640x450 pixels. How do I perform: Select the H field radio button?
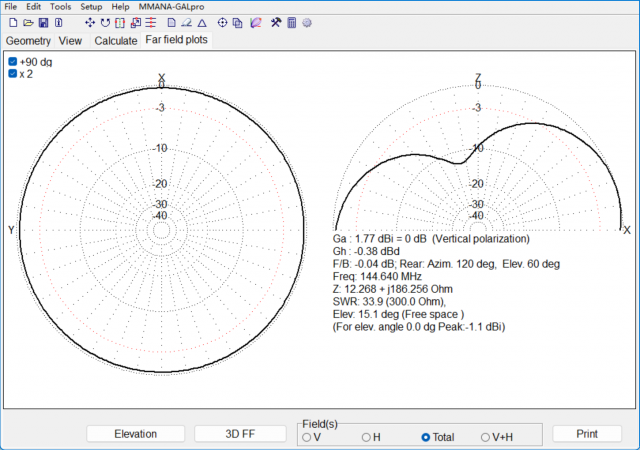pos(366,437)
